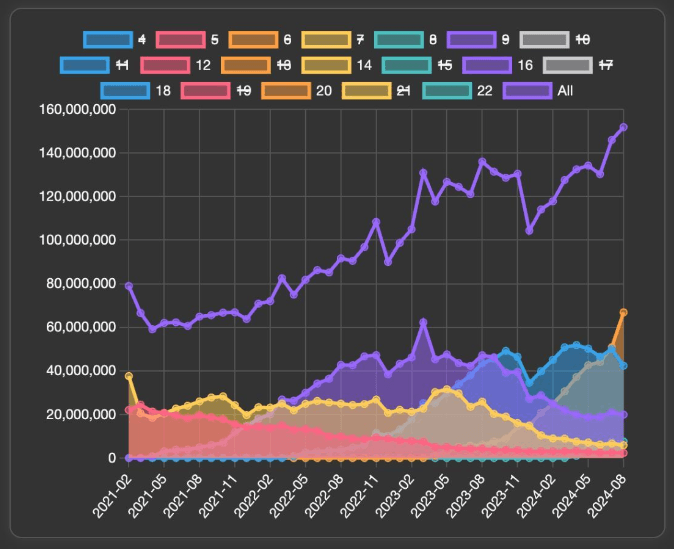Enable series 9 in the legend
The height and width of the screenshot is (549, 674).
point(505,40)
